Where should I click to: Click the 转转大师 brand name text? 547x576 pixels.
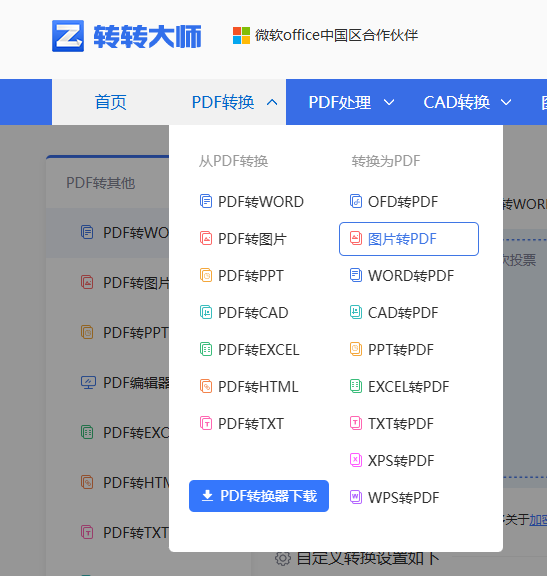148,36
